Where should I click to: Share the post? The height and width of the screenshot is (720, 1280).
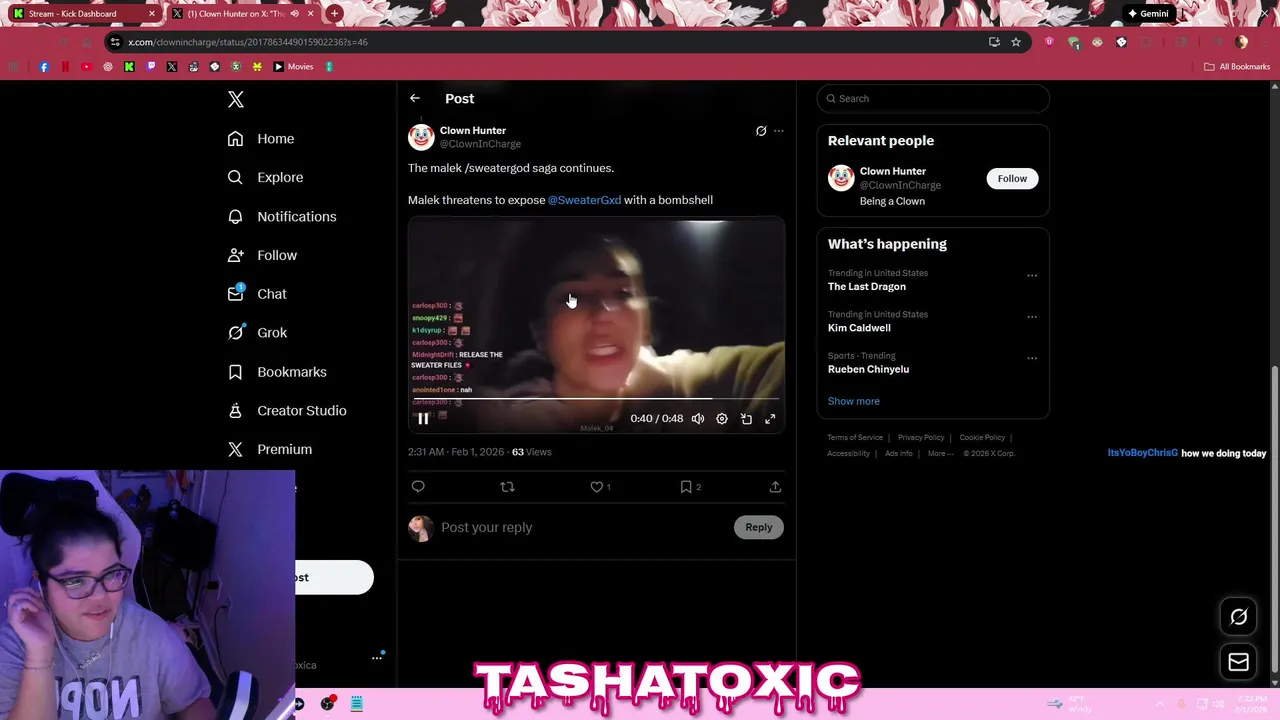coord(775,487)
